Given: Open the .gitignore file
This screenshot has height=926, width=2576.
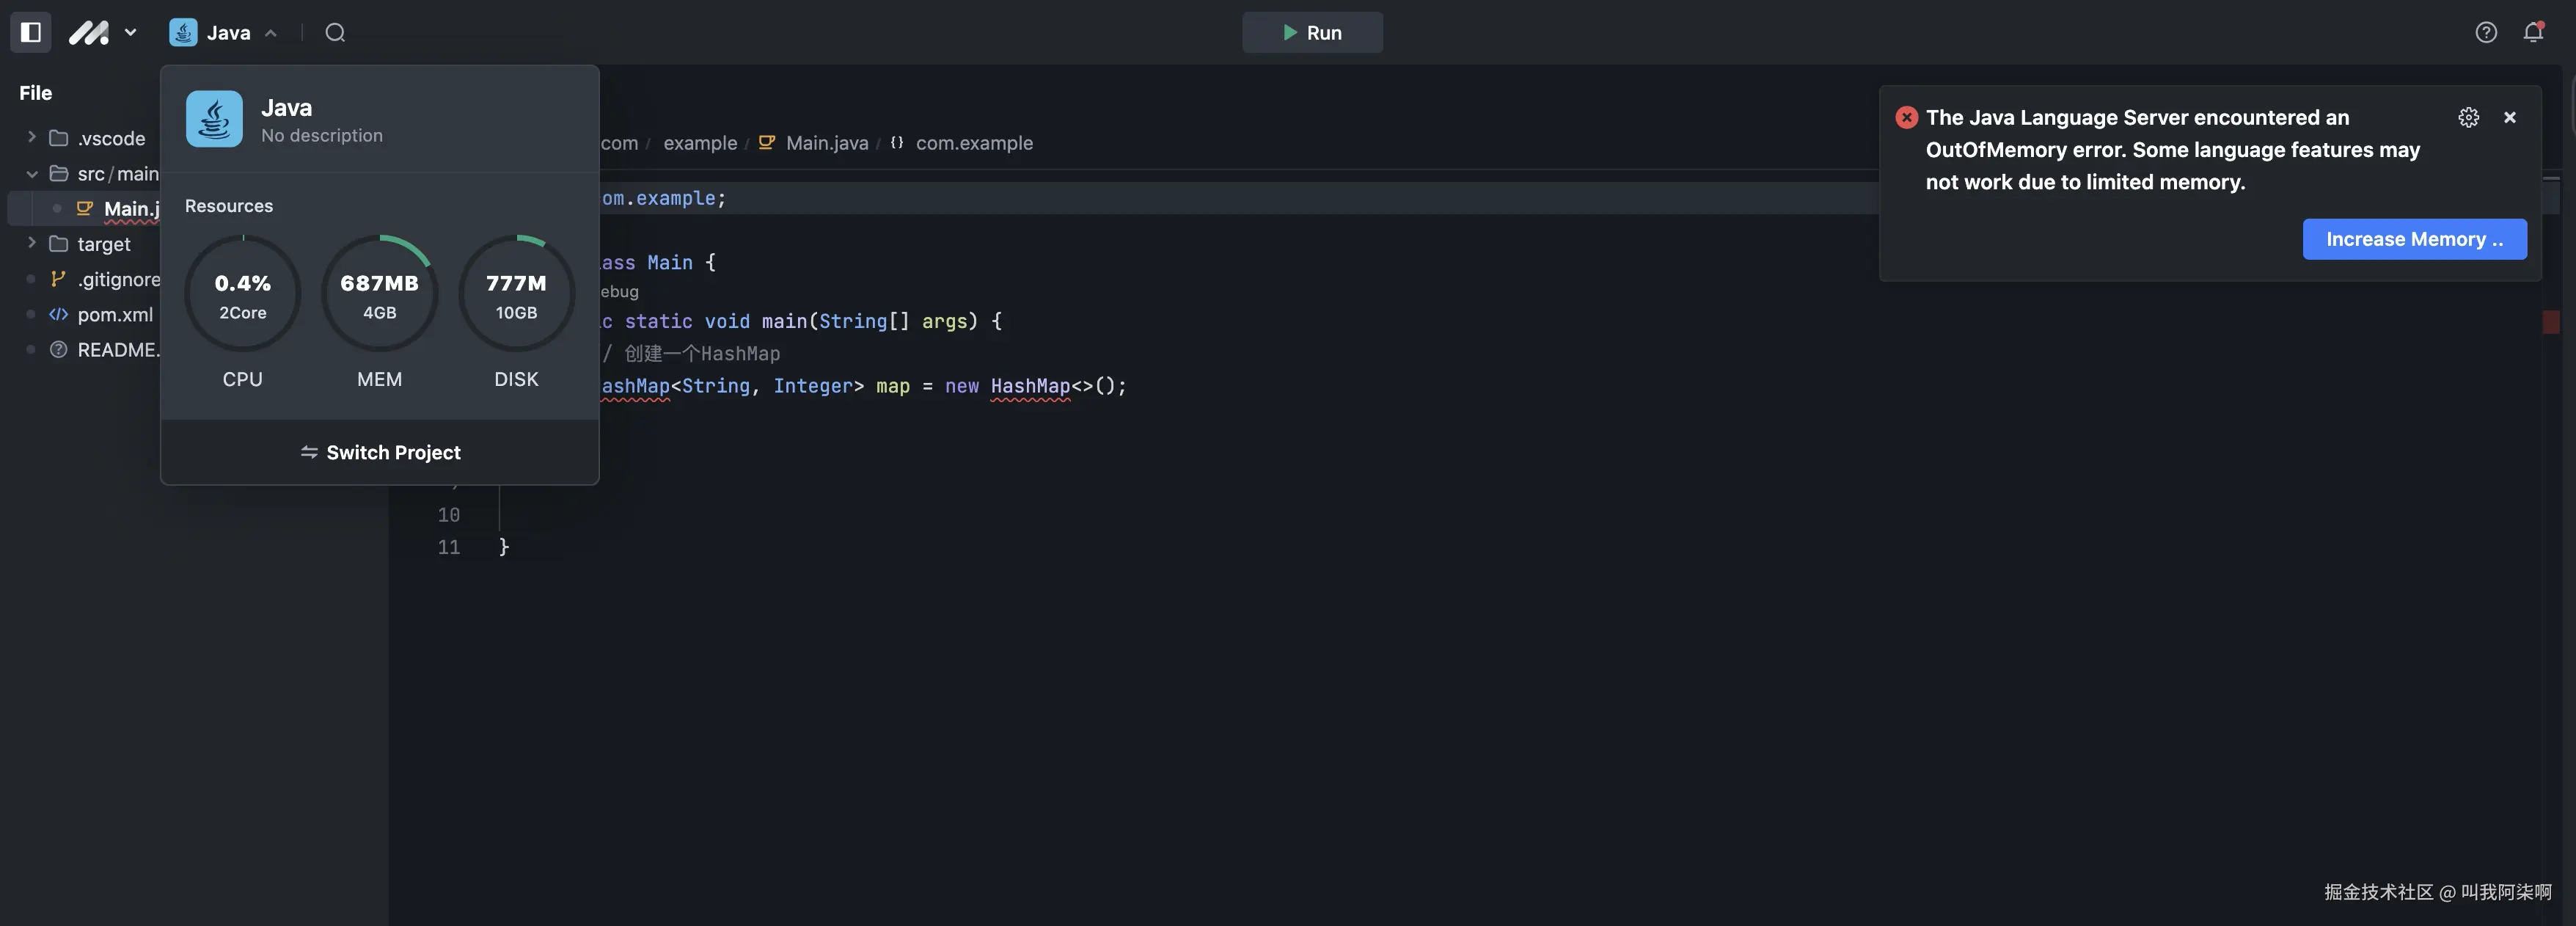Looking at the screenshot, I should pyautogui.click(x=118, y=279).
